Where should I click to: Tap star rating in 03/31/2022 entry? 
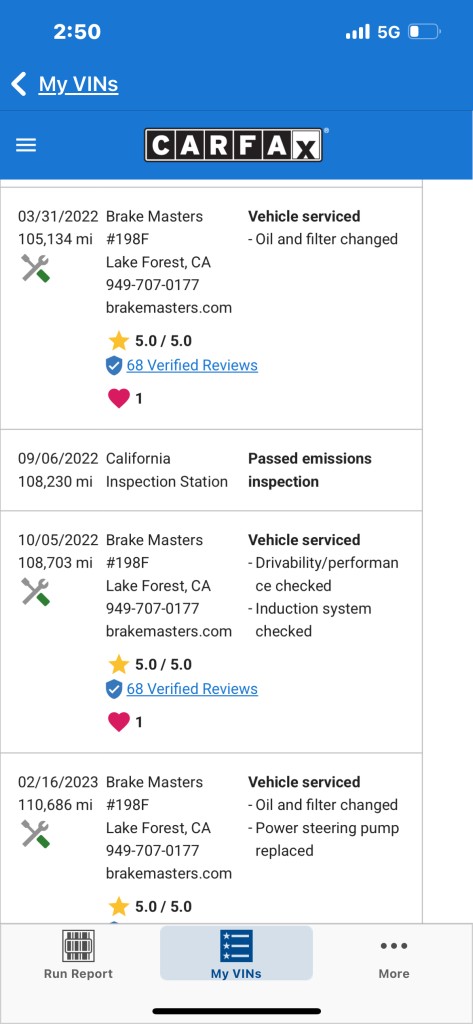coord(150,341)
